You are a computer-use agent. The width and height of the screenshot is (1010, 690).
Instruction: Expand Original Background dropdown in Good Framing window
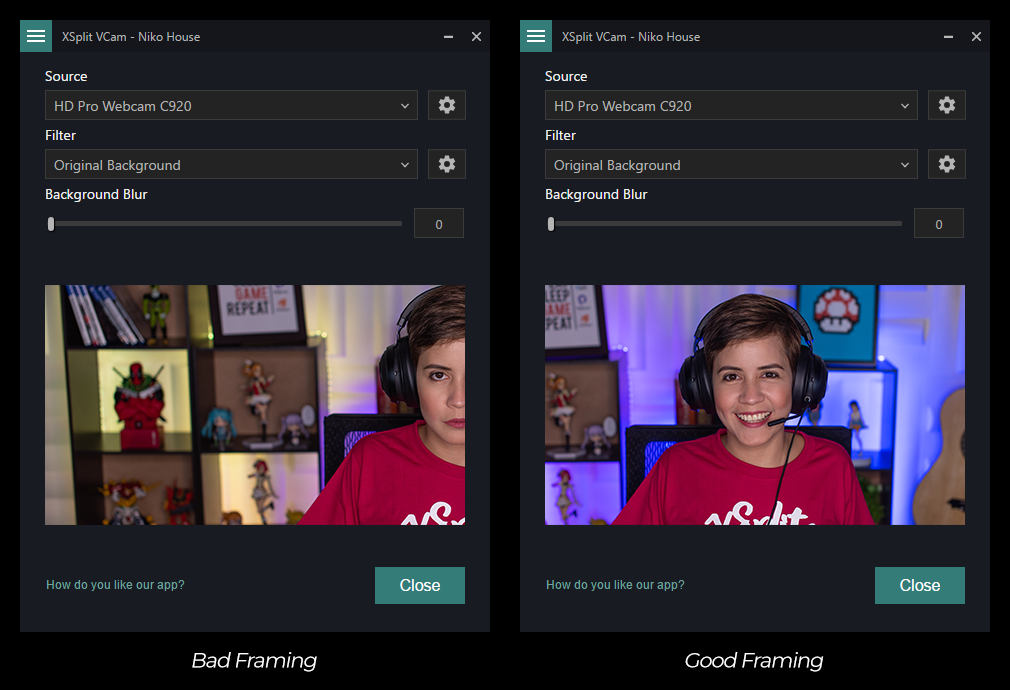point(731,164)
